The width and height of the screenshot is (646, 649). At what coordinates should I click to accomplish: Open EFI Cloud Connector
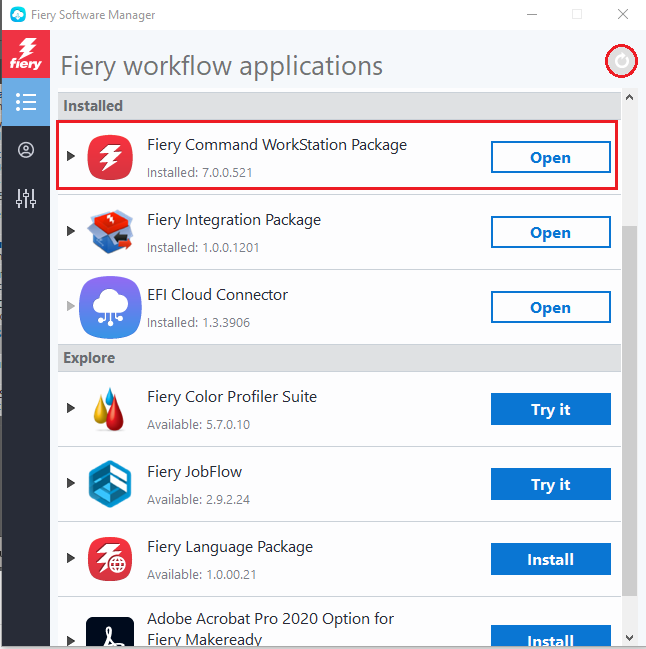click(550, 307)
